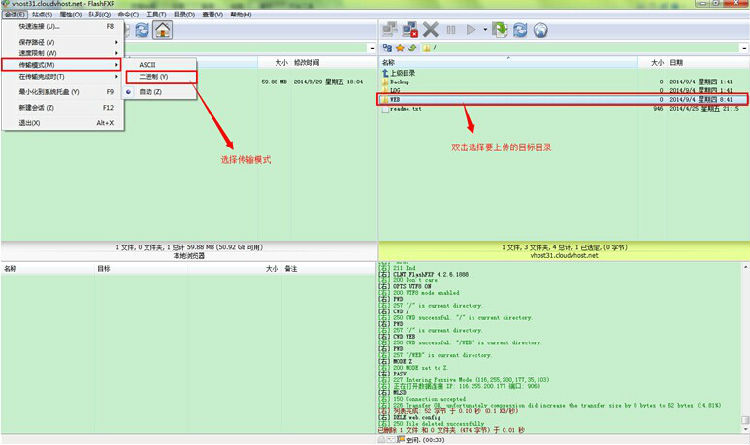This screenshot has height=445, width=750.
Task: Choose 二进制 (Y) binary transfer mode
Action: [153, 77]
